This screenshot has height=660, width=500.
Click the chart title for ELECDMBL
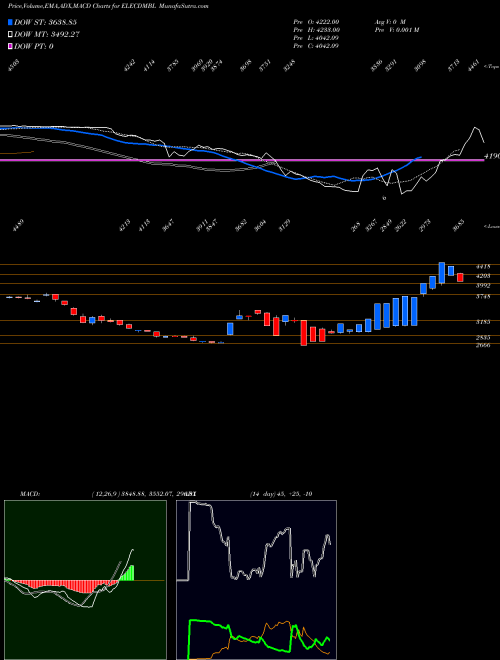pyautogui.click(x=108, y=6)
